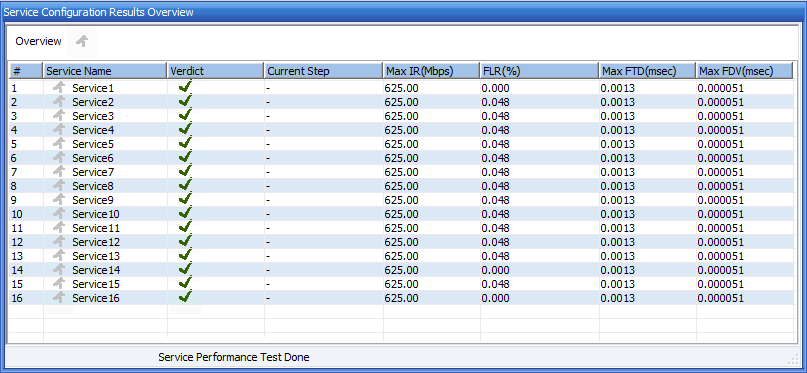This screenshot has width=807, height=373.
Task: Click the green verdict checkmark for Service16
Action: pos(185,296)
